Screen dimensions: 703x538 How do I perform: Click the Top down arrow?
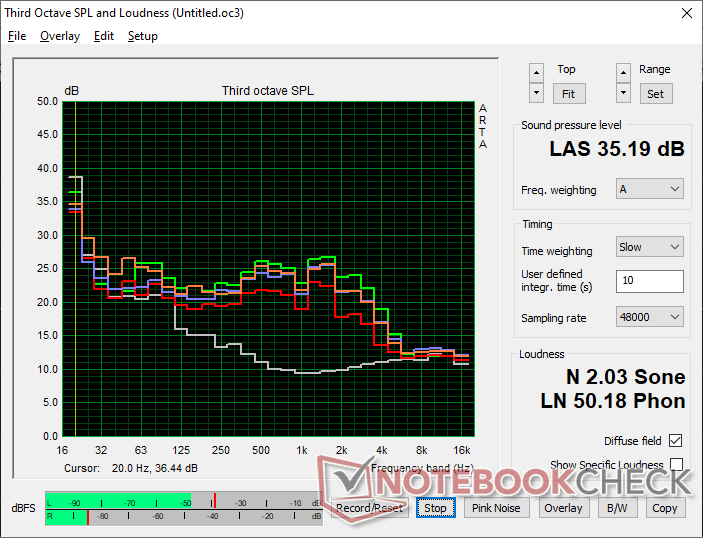coord(536,93)
